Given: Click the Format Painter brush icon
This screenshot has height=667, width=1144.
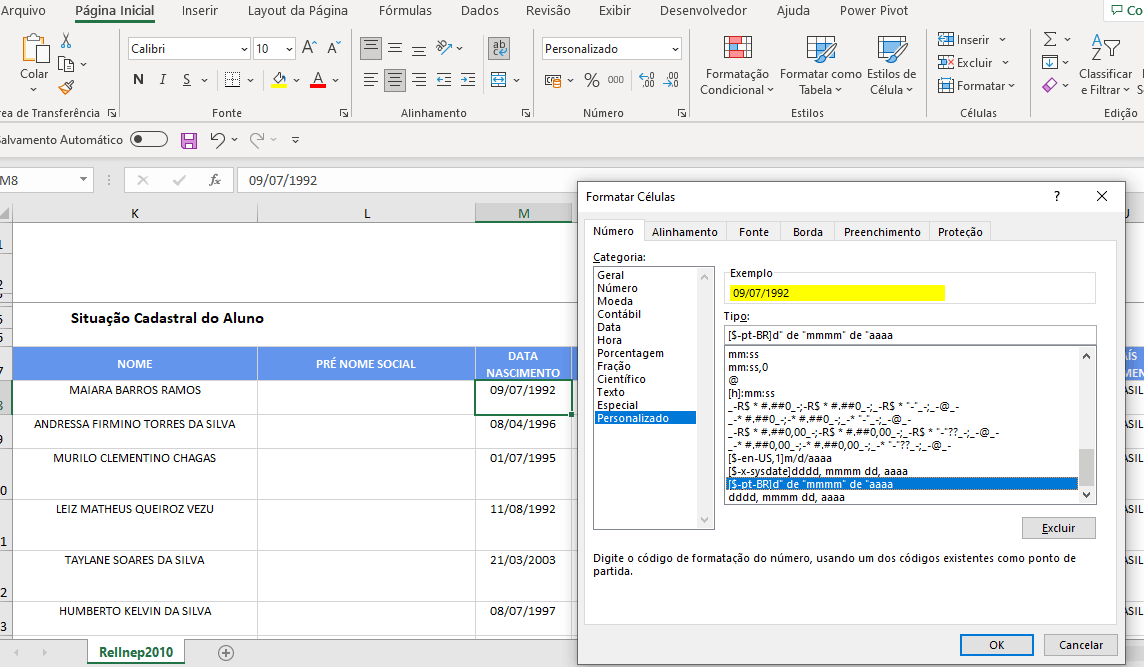Looking at the screenshot, I should point(66,88).
